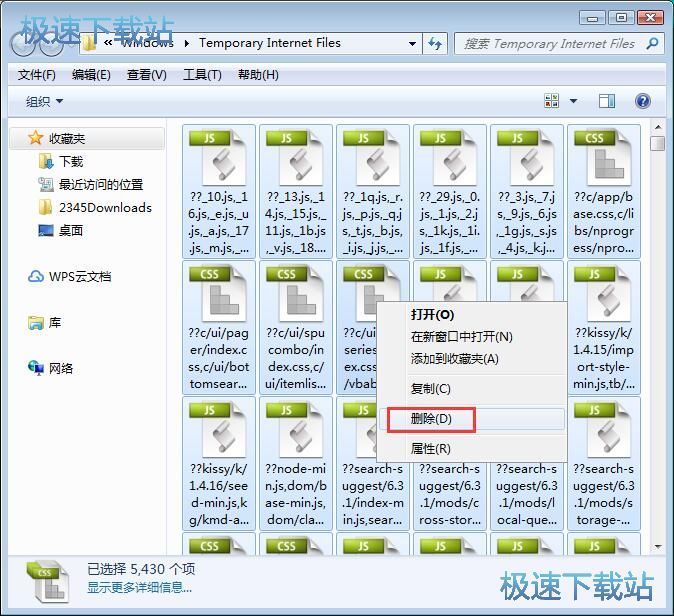
Task: Select JS file ??kissy/k/1.4.16/seed-min.js
Action: click(218, 463)
